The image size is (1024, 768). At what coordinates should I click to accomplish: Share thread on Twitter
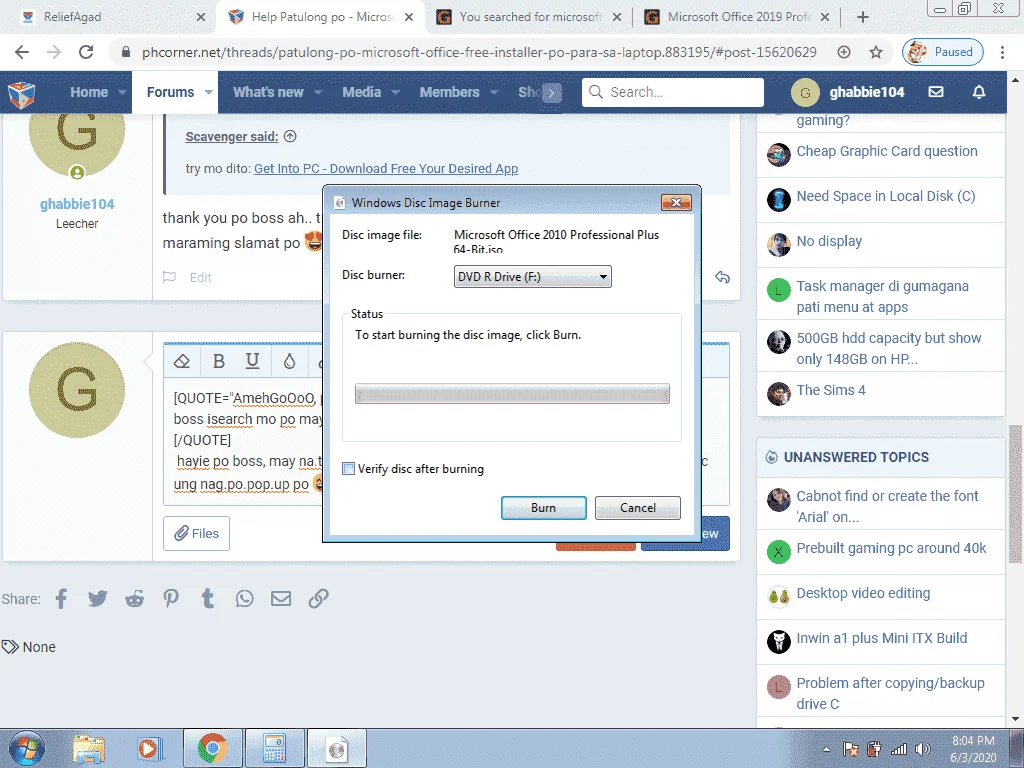pyautogui.click(x=98, y=598)
